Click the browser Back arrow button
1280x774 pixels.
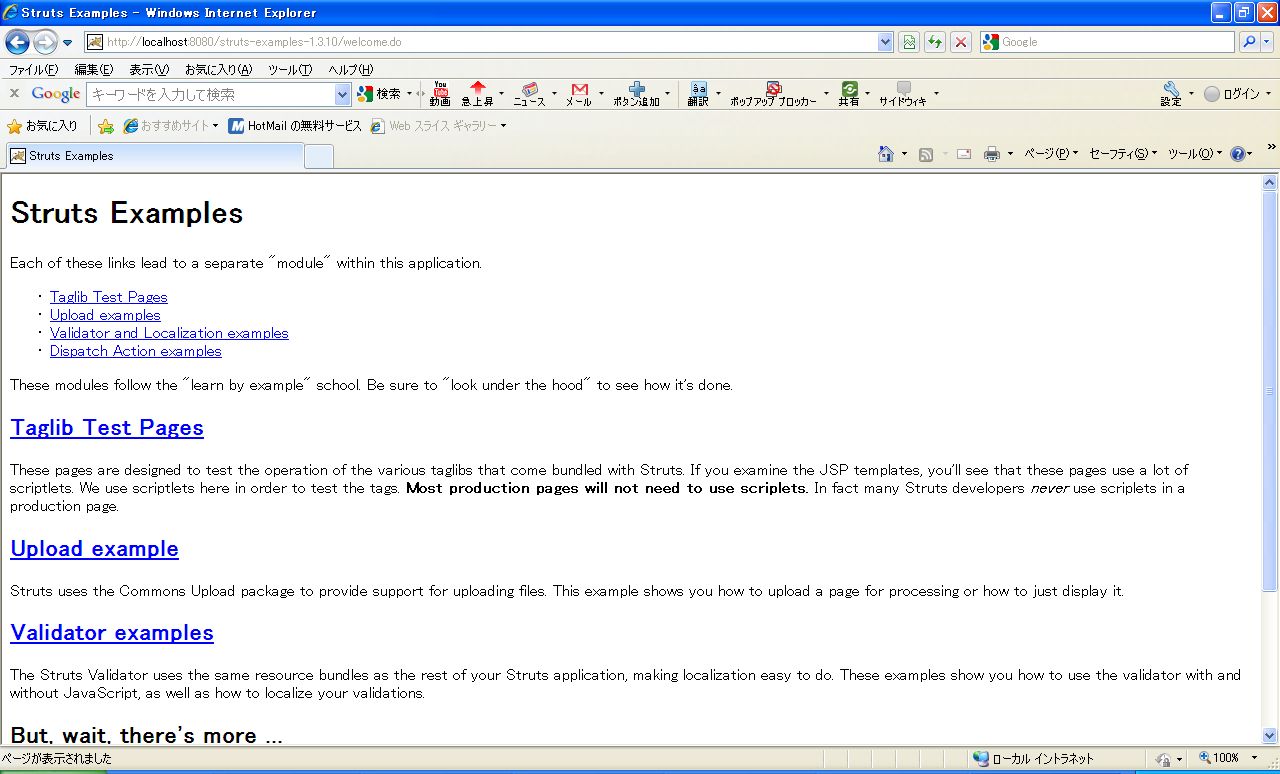(x=17, y=42)
